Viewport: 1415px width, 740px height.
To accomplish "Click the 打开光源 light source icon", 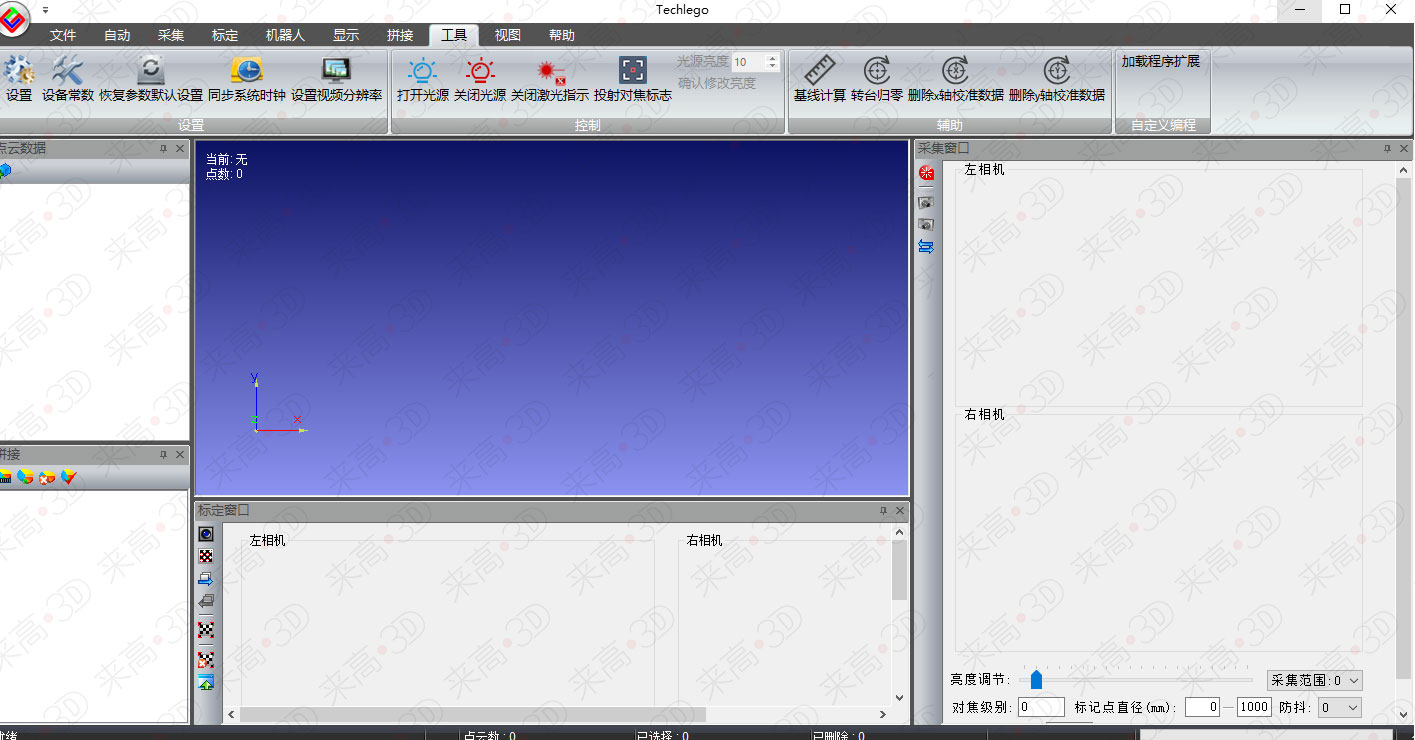I will [423, 72].
